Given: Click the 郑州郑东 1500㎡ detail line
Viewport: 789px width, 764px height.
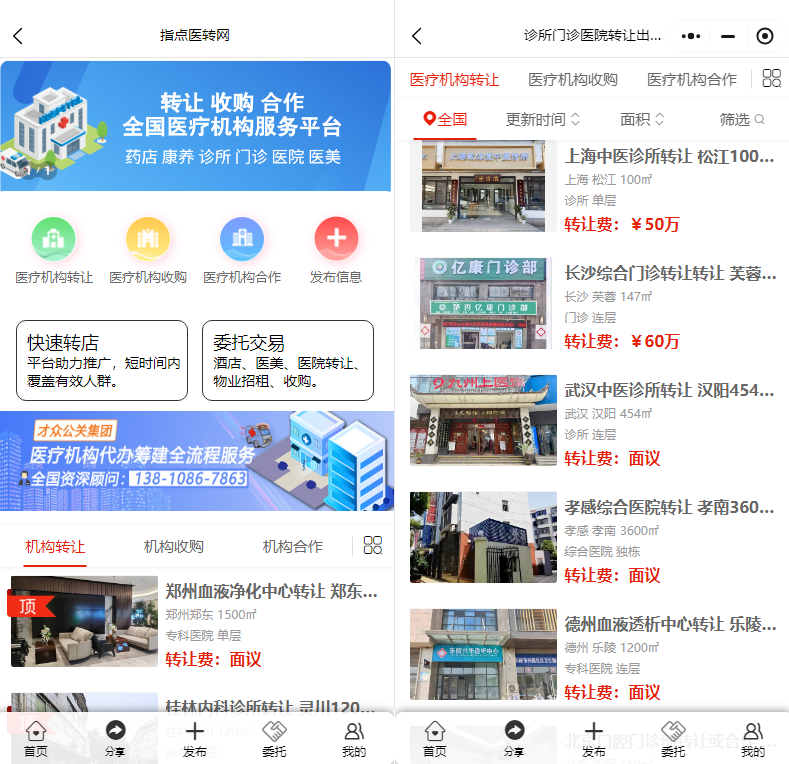Looking at the screenshot, I should click(x=211, y=615).
